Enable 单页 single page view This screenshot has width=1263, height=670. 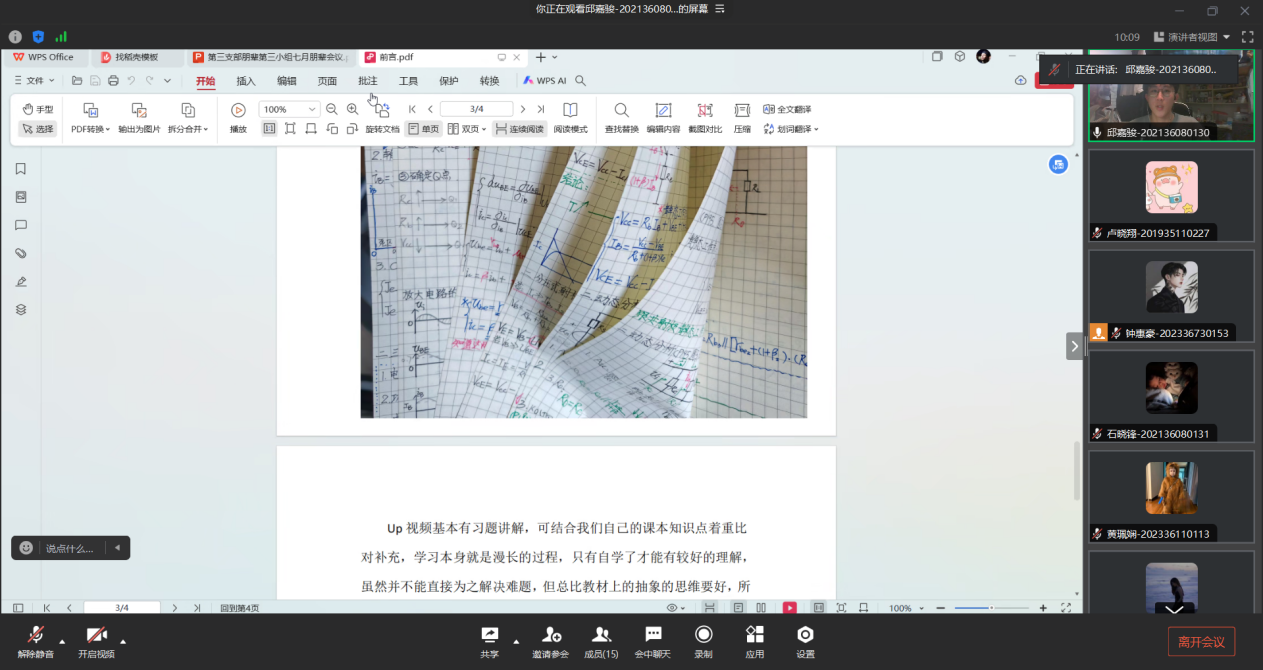[x=424, y=129]
